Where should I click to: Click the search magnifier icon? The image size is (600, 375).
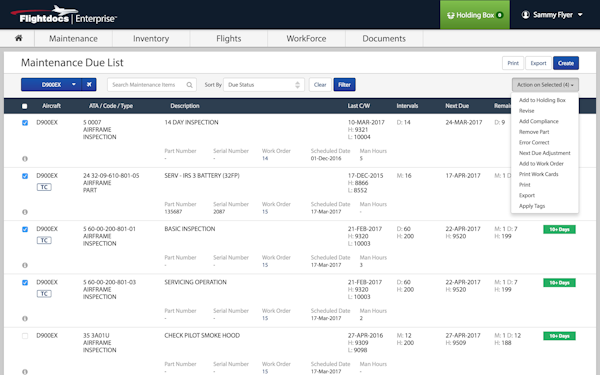click(189, 85)
